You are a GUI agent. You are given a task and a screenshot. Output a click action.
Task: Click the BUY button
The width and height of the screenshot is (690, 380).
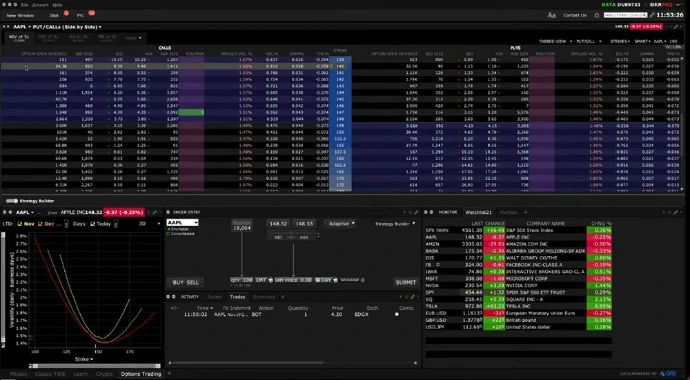(178, 282)
